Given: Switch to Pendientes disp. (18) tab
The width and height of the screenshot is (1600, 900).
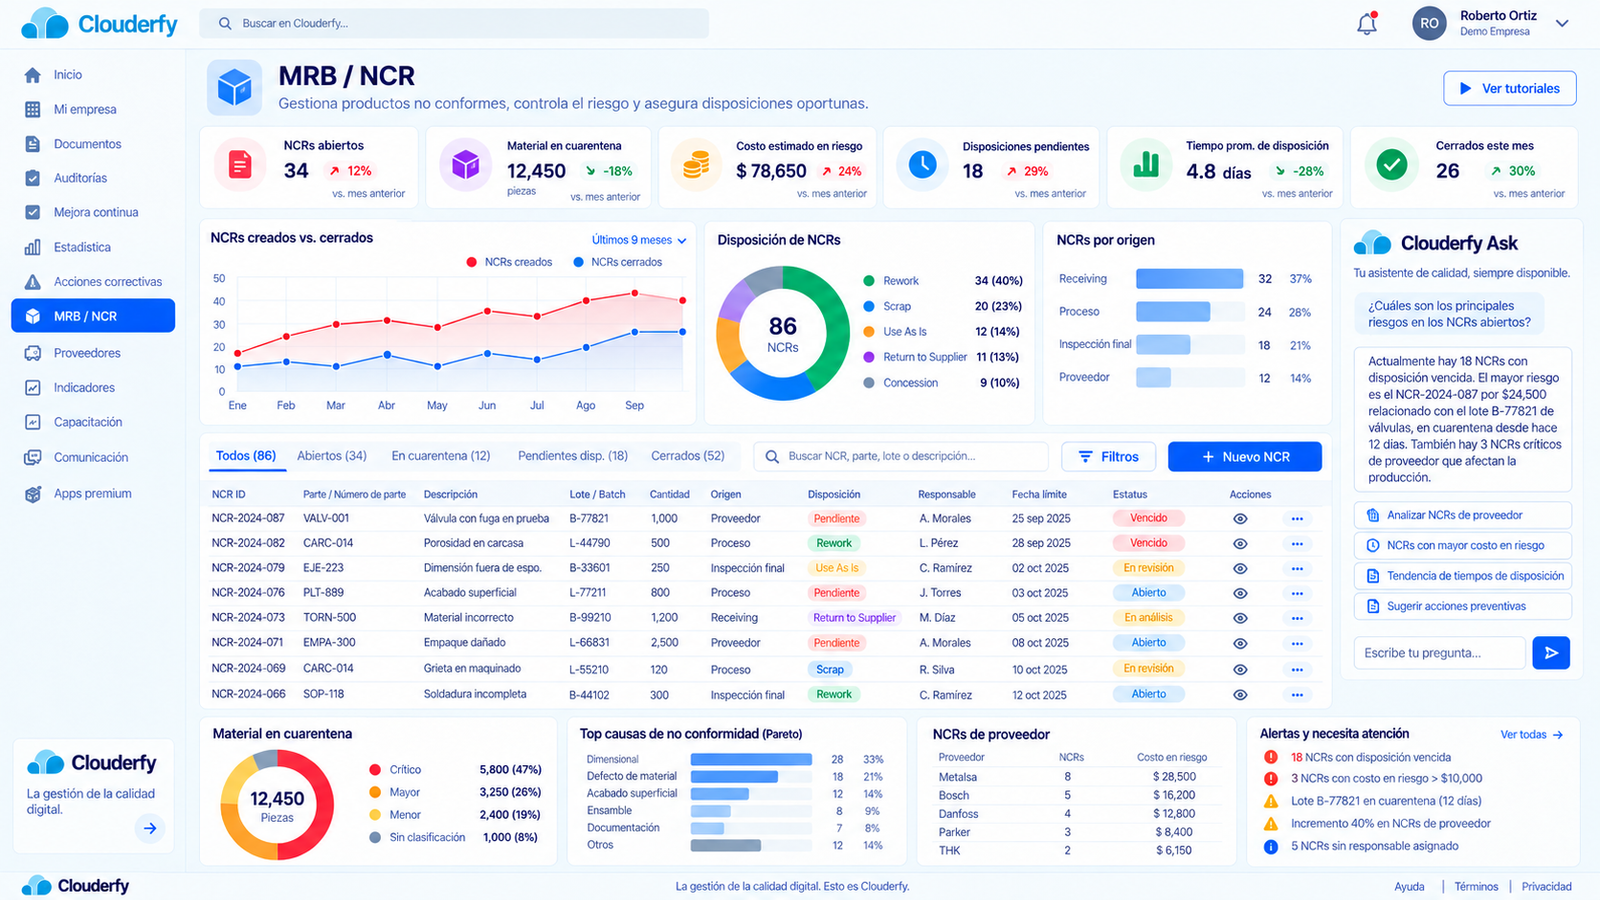Looking at the screenshot, I should [x=573, y=456].
